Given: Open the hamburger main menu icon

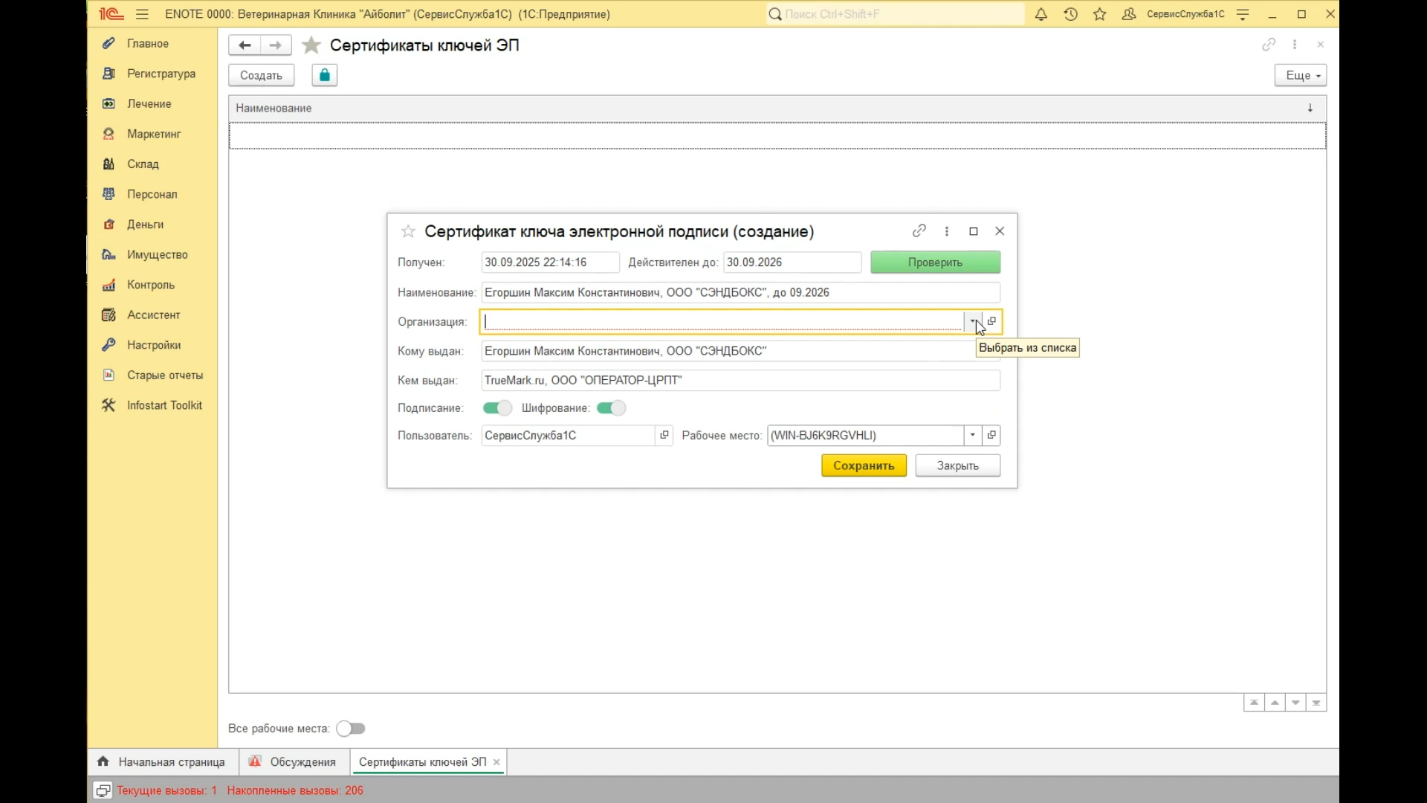Looking at the screenshot, I should pos(142,14).
